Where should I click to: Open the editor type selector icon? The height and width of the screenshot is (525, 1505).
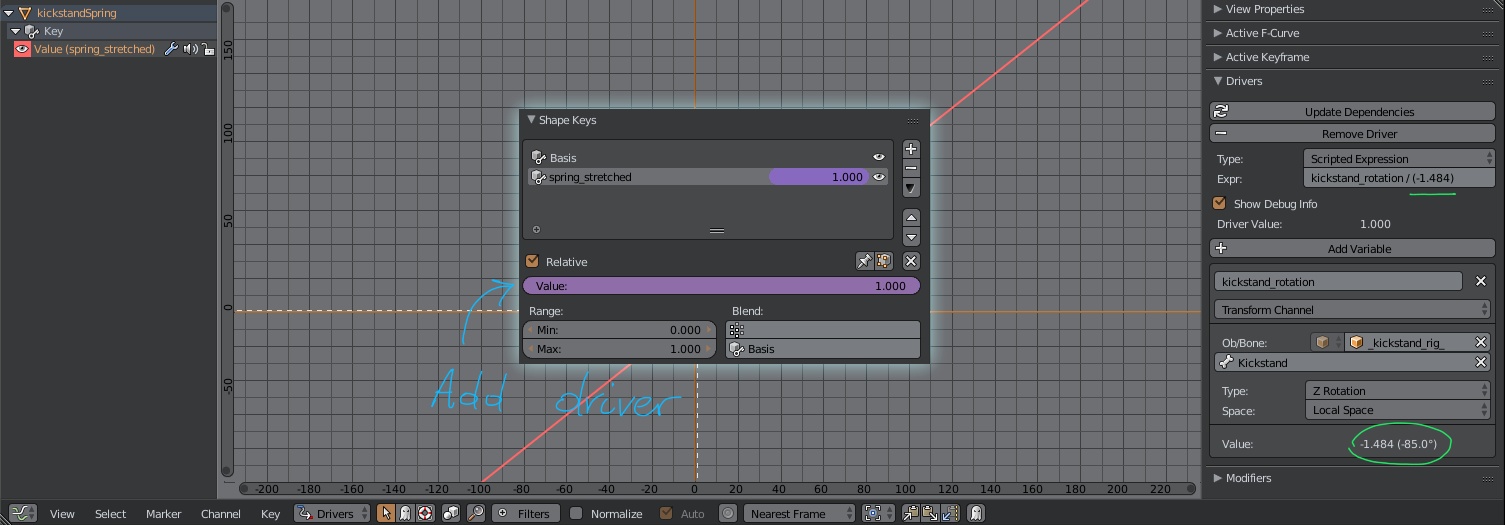click(x=23, y=513)
